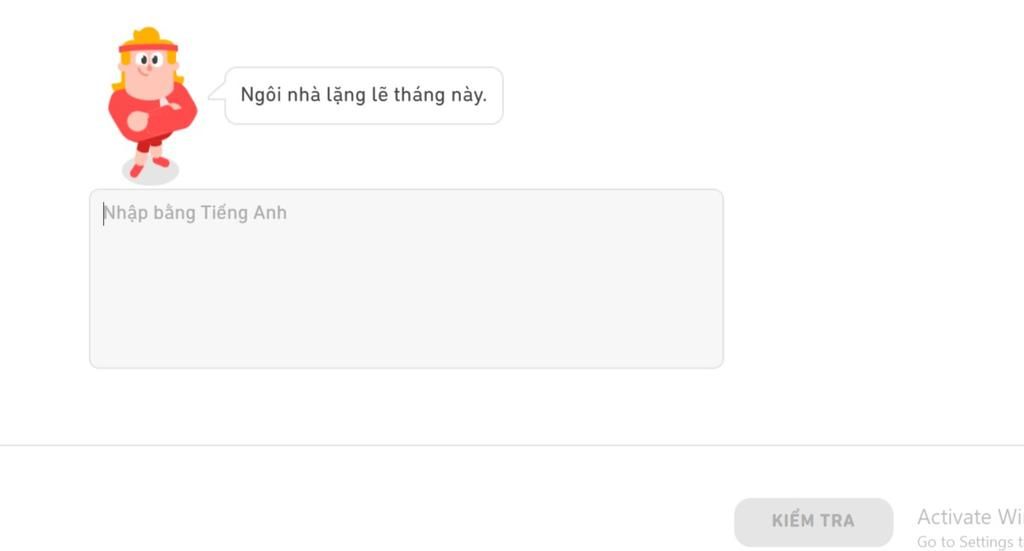
Task: Click the word "này" in the sentence
Action: tap(464, 96)
